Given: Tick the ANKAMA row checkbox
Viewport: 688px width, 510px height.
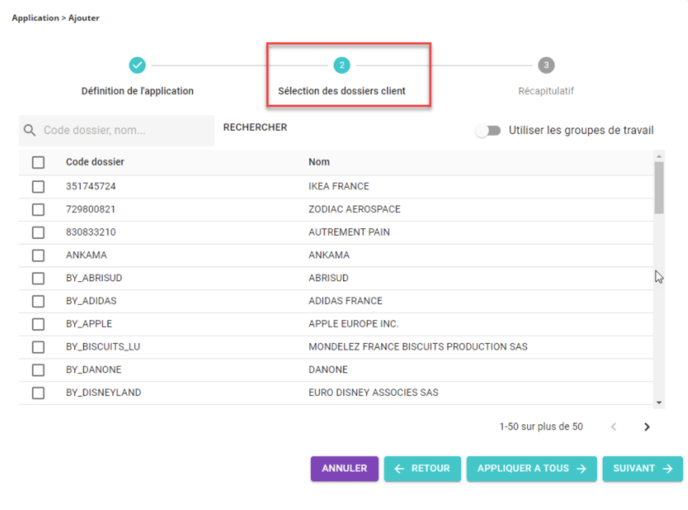Looking at the screenshot, I should tap(38, 255).
